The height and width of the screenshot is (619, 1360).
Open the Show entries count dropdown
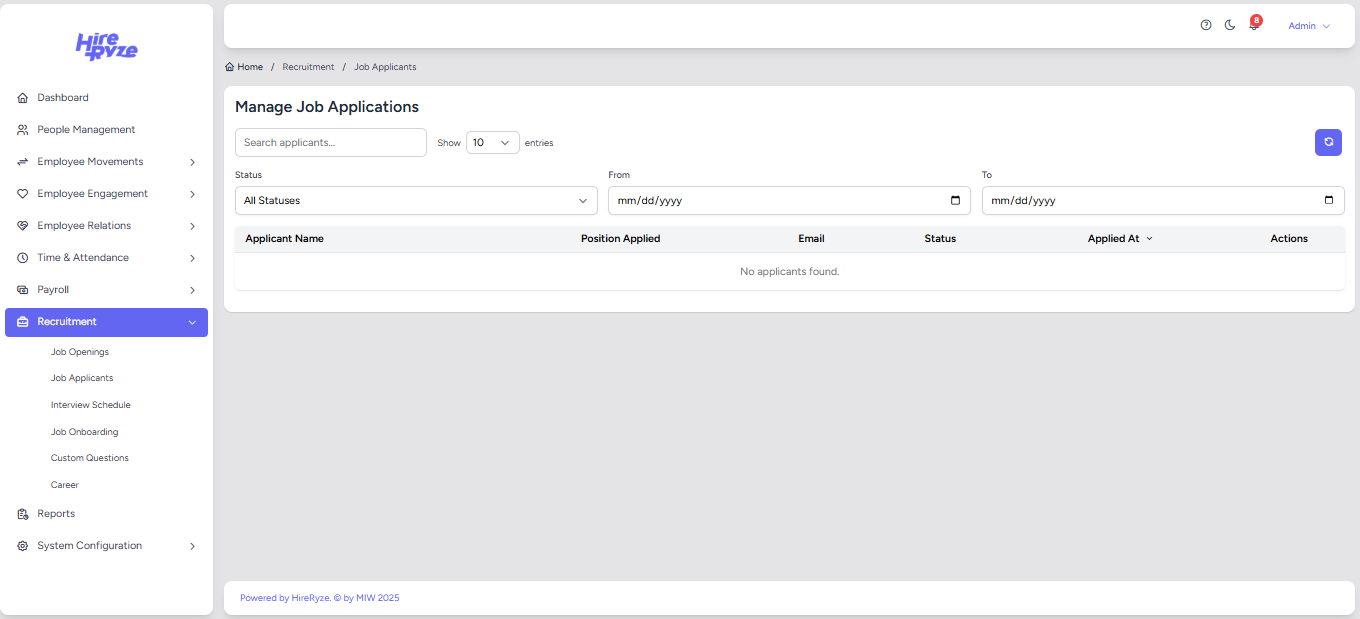492,143
